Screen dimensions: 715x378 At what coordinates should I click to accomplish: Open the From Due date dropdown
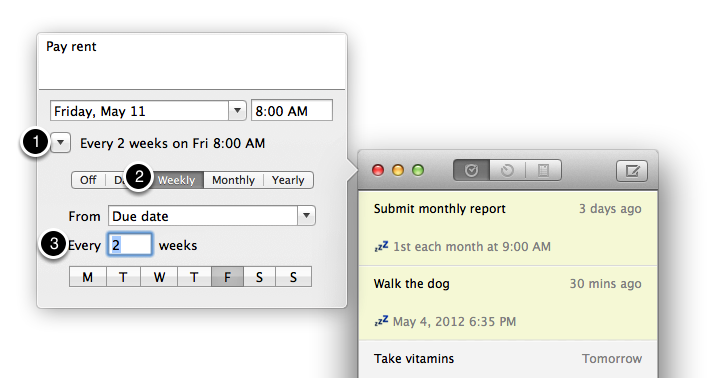[212, 216]
